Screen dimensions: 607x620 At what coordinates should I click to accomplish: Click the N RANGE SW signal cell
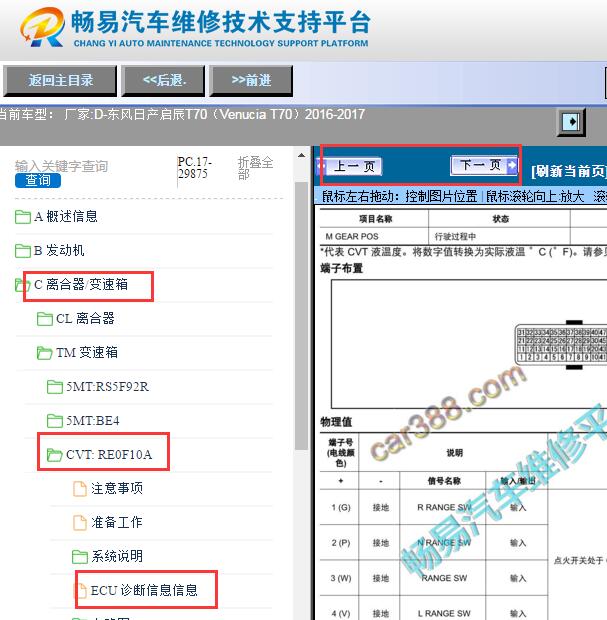tap(444, 543)
